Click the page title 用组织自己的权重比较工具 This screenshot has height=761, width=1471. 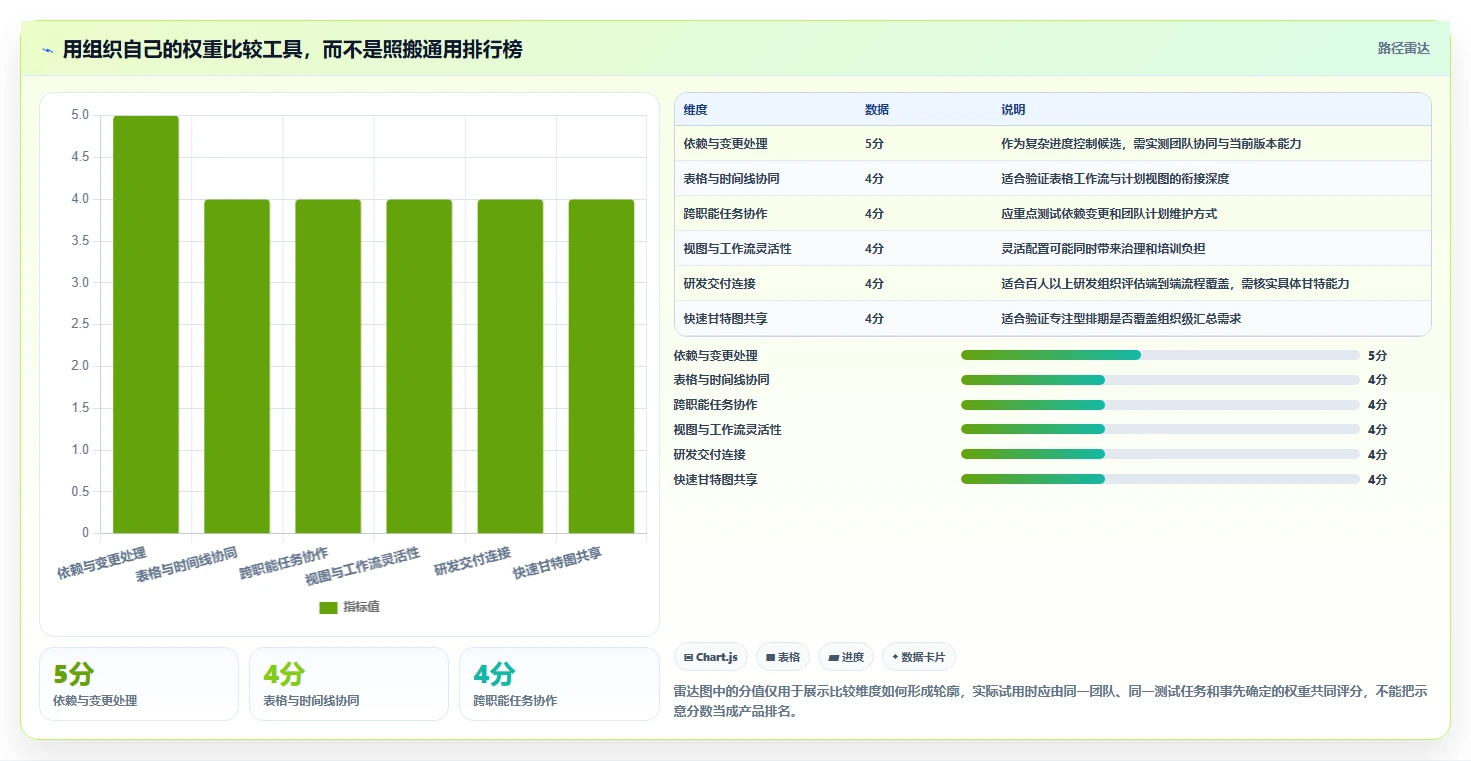pyautogui.click(x=292, y=50)
